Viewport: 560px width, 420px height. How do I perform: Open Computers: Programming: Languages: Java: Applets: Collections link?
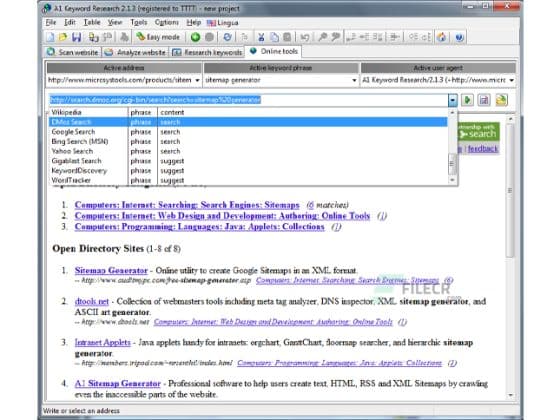[199, 227]
